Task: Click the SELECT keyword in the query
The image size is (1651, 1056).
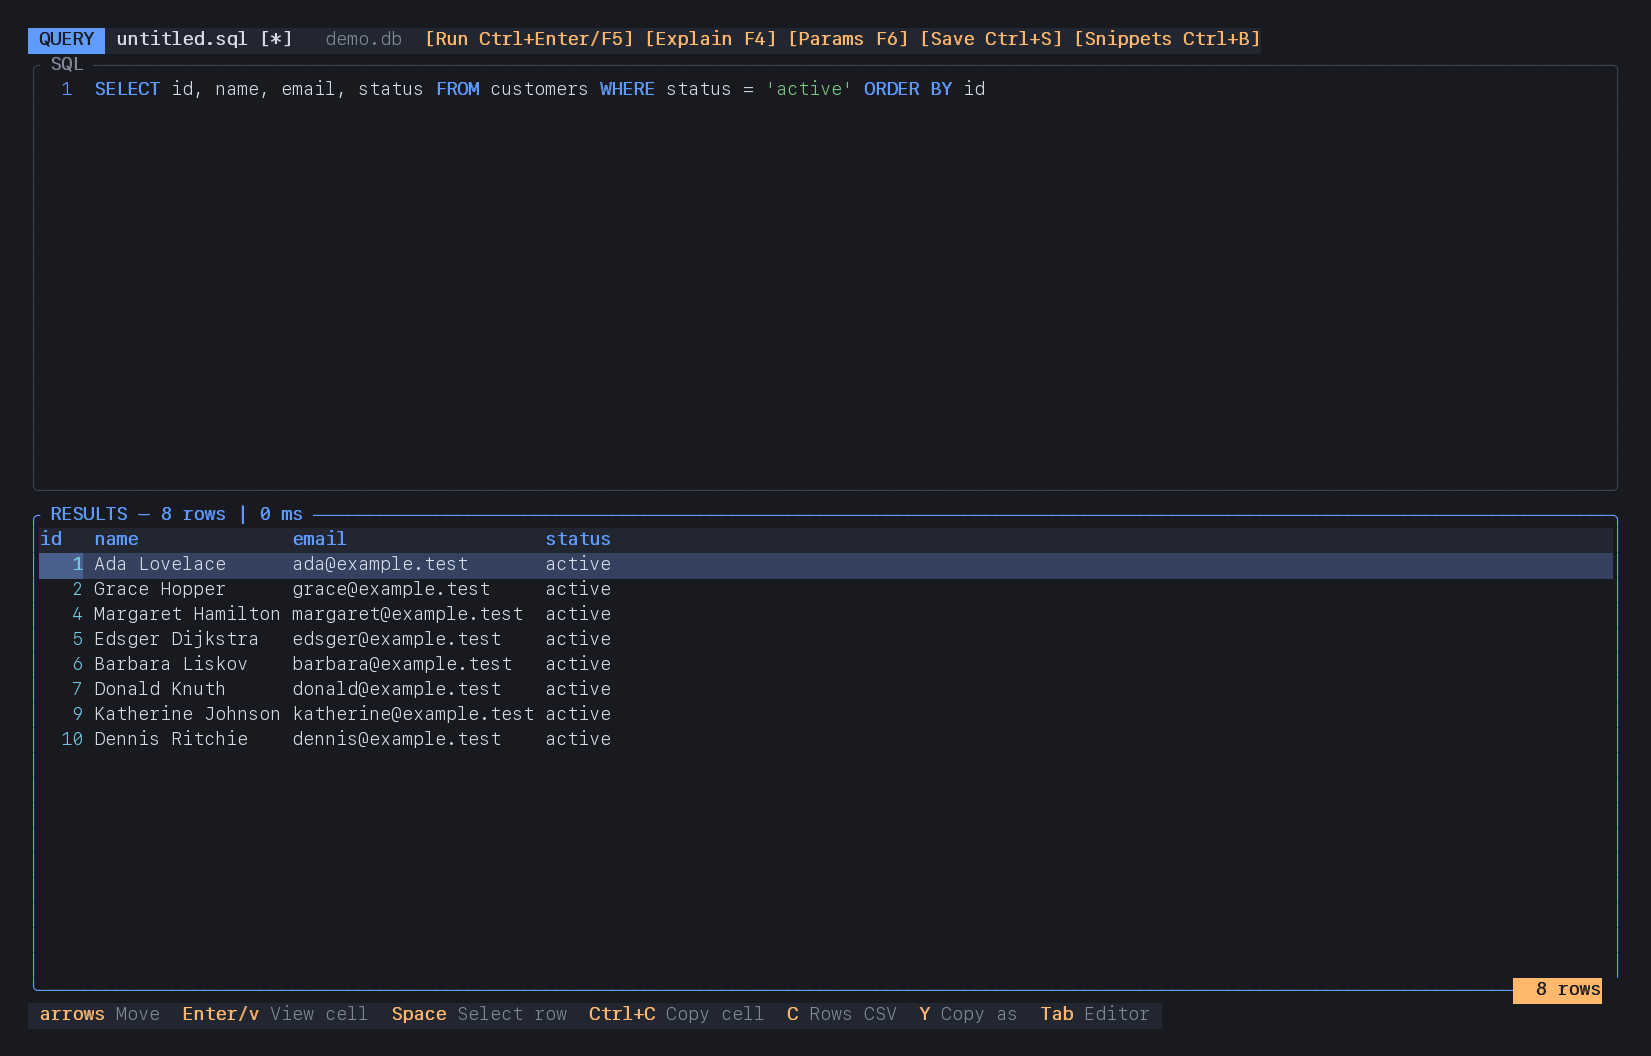Action: point(127,89)
